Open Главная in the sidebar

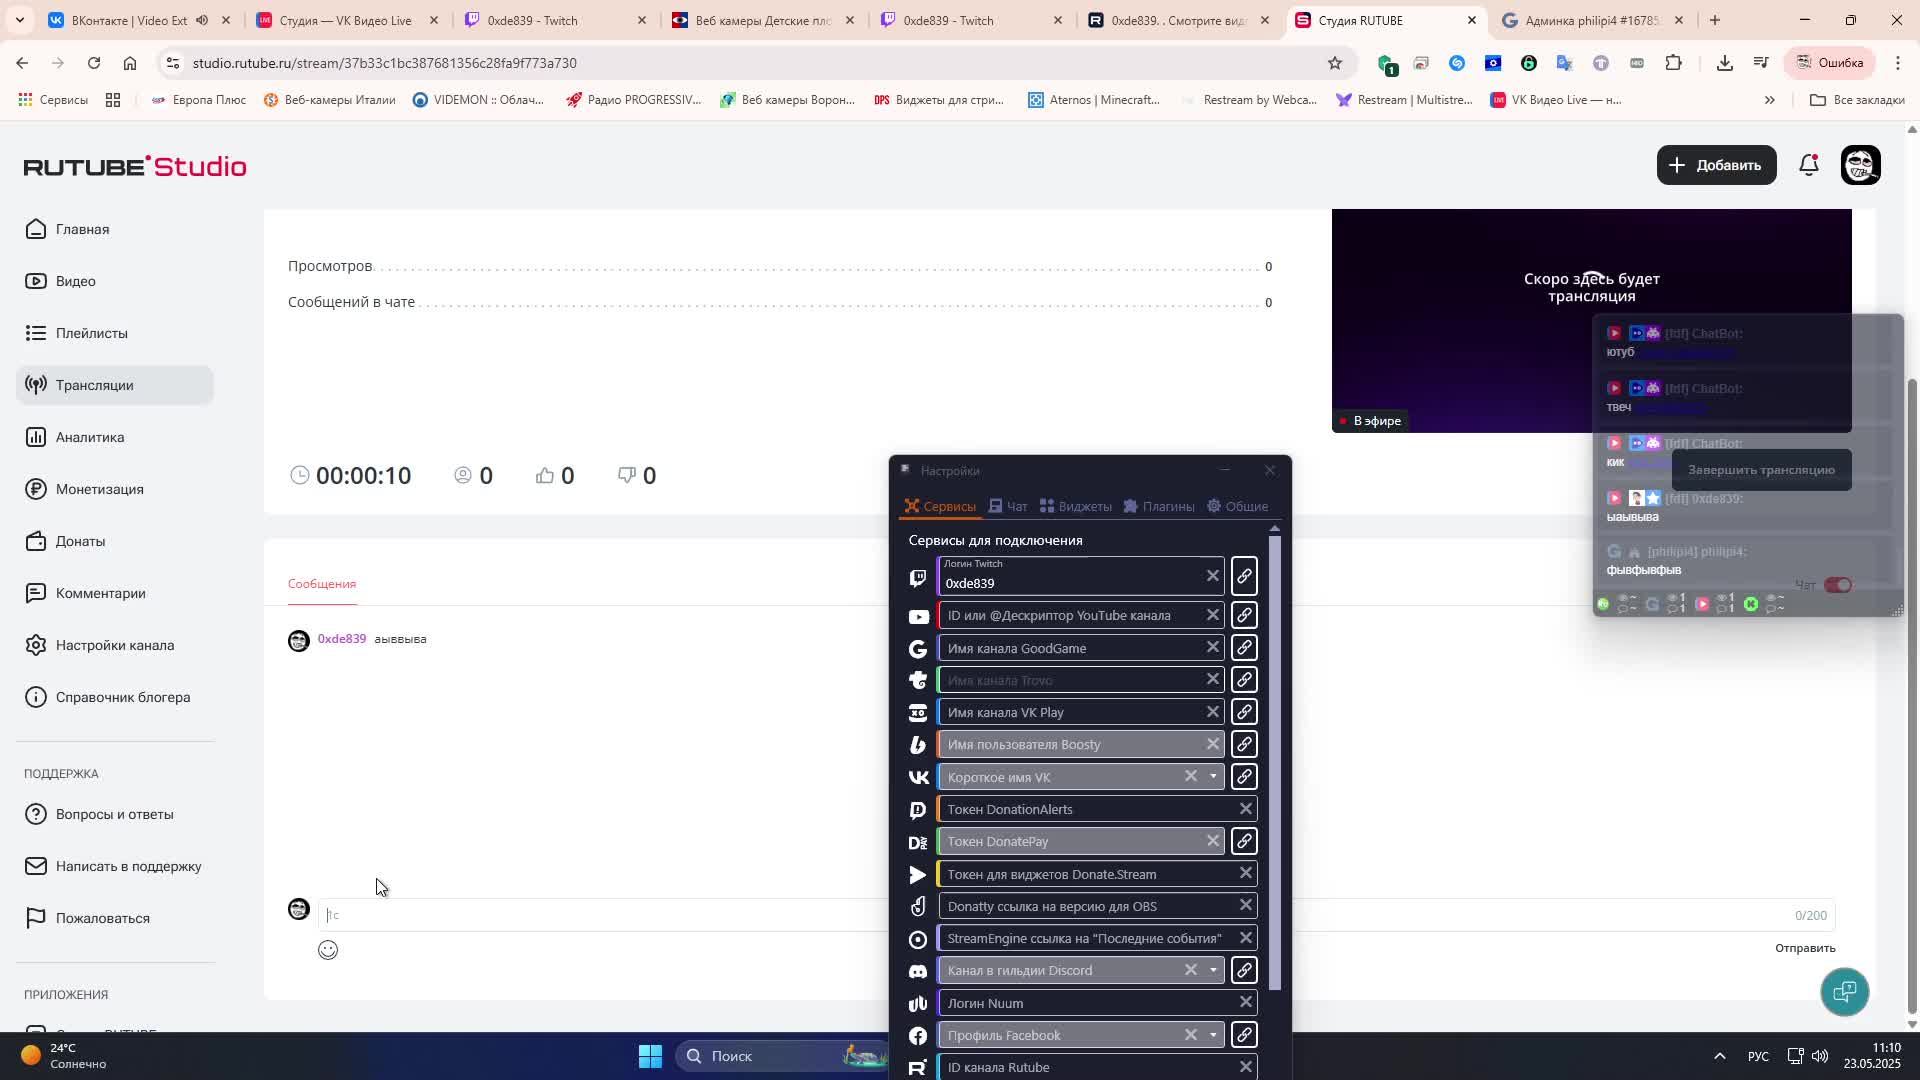click(115, 229)
